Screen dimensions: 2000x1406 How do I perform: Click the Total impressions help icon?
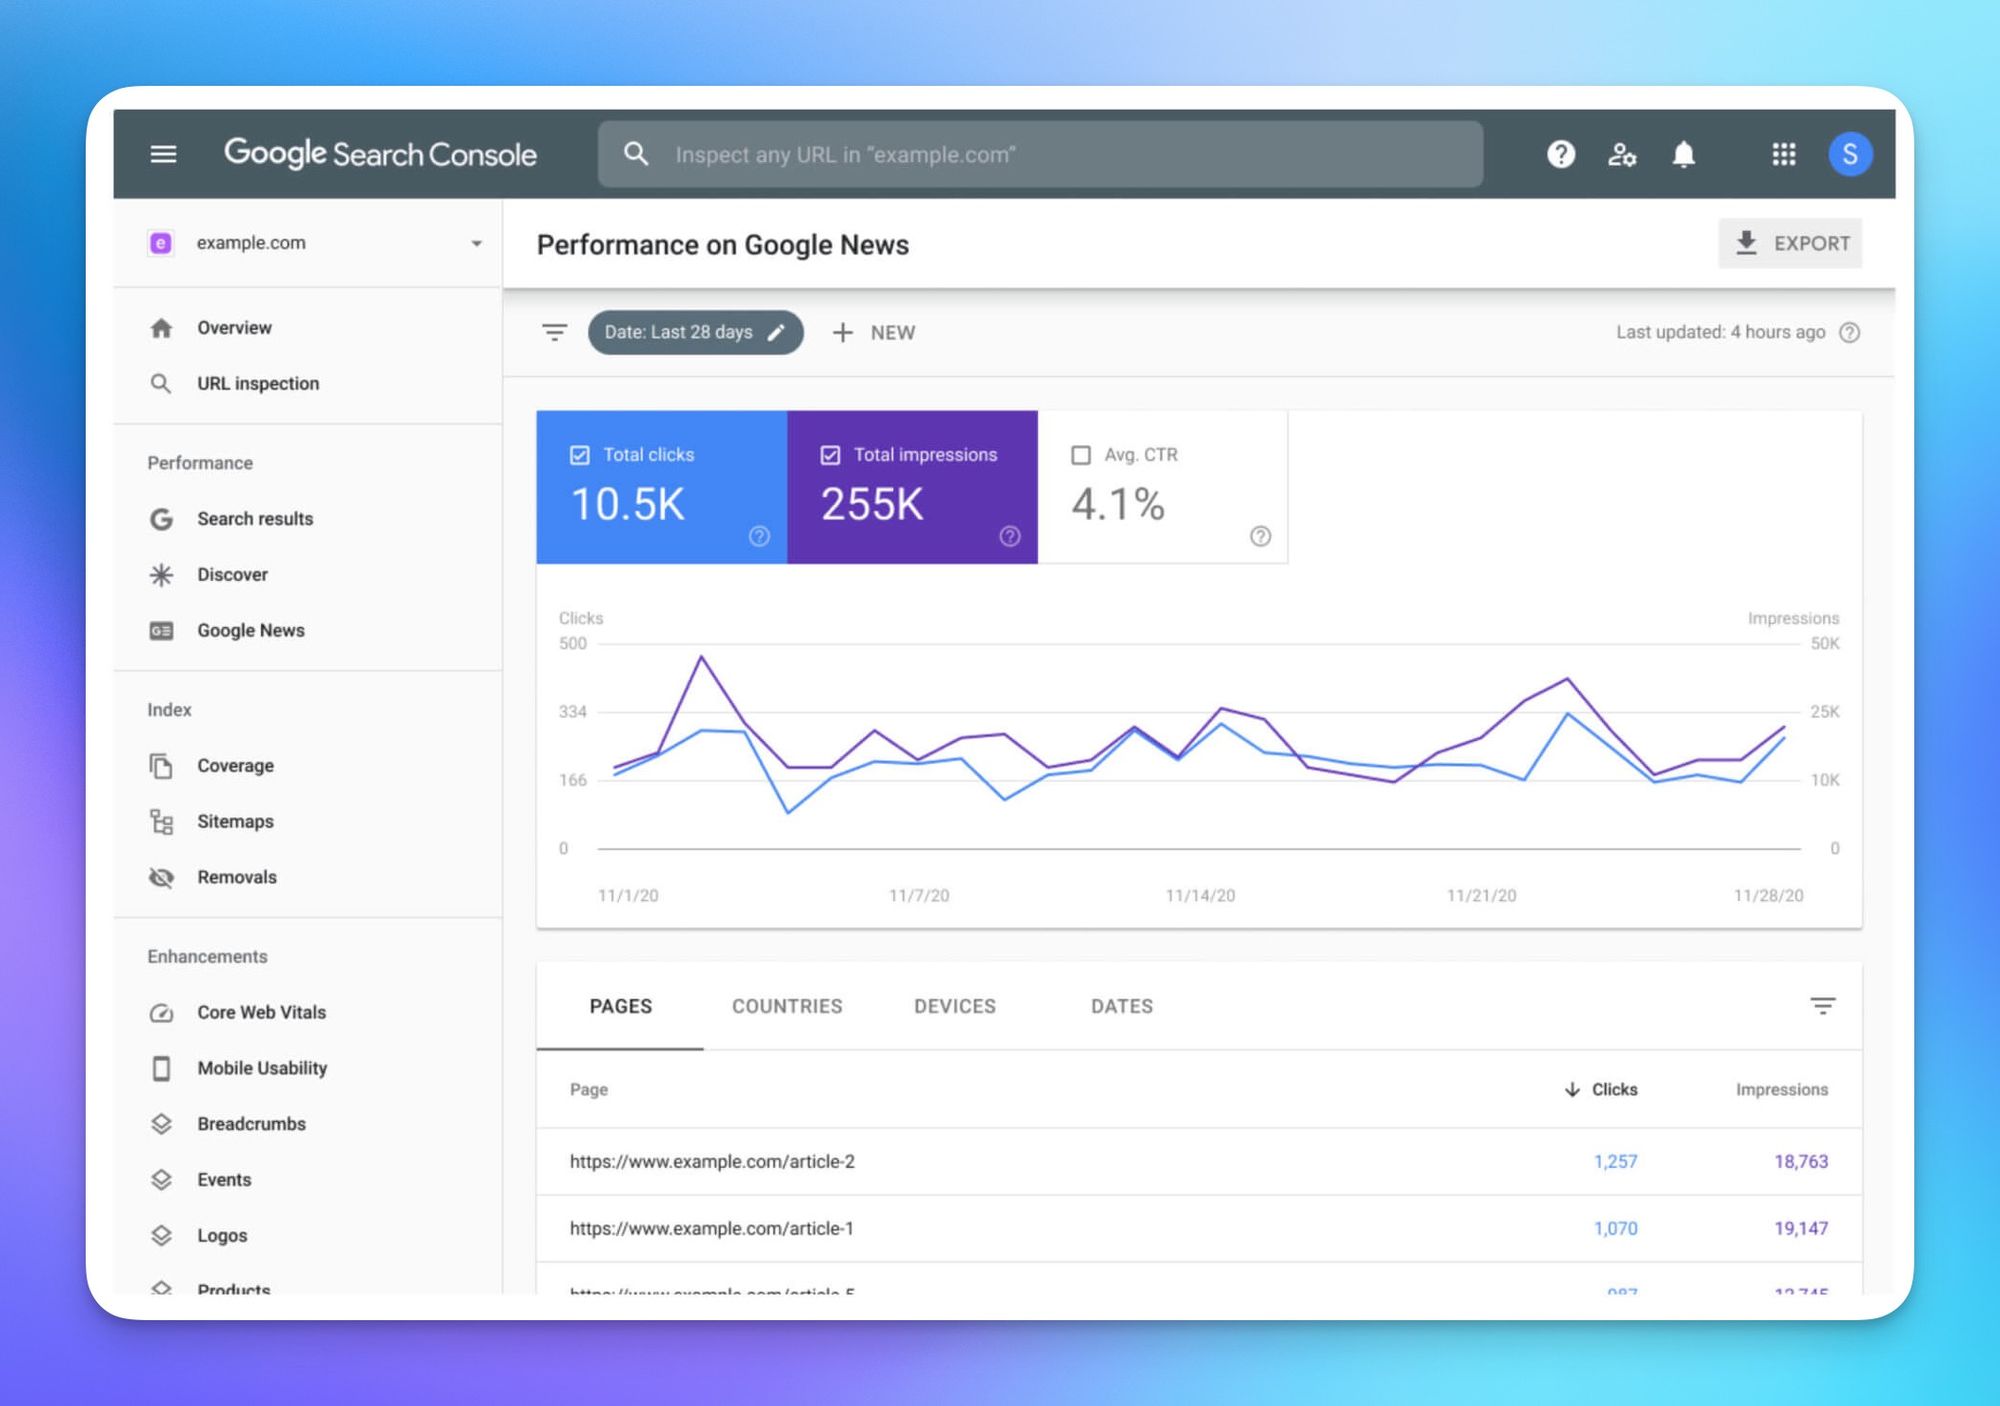pos(1010,536)
